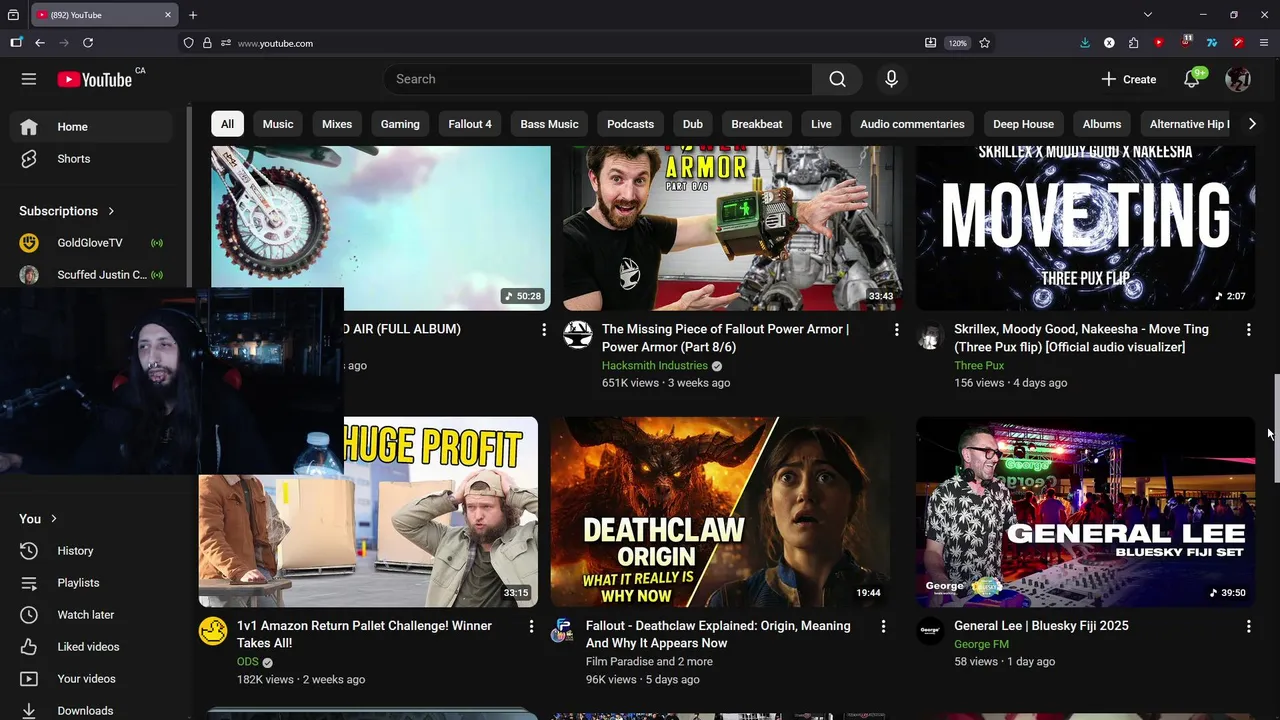
Task: Go to the YouTube logo home link
Action: coord(95,79)
